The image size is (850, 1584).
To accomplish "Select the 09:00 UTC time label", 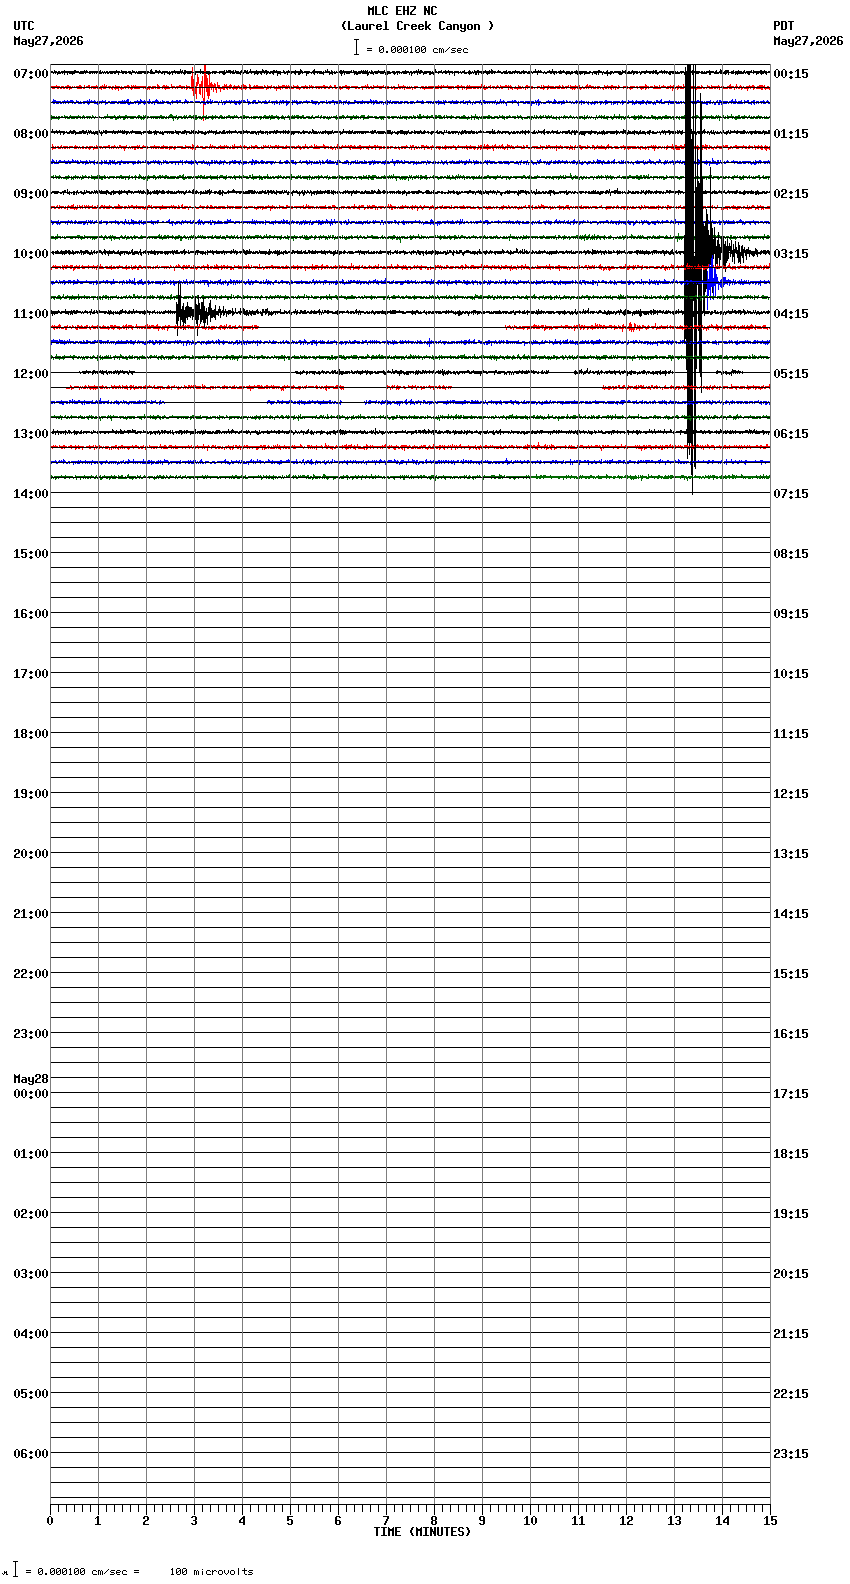I will click(x=30, y=193).
